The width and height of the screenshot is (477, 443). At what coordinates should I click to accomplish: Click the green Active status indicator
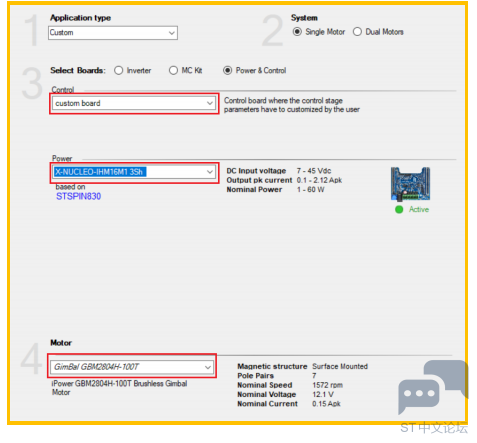[399, 209]
